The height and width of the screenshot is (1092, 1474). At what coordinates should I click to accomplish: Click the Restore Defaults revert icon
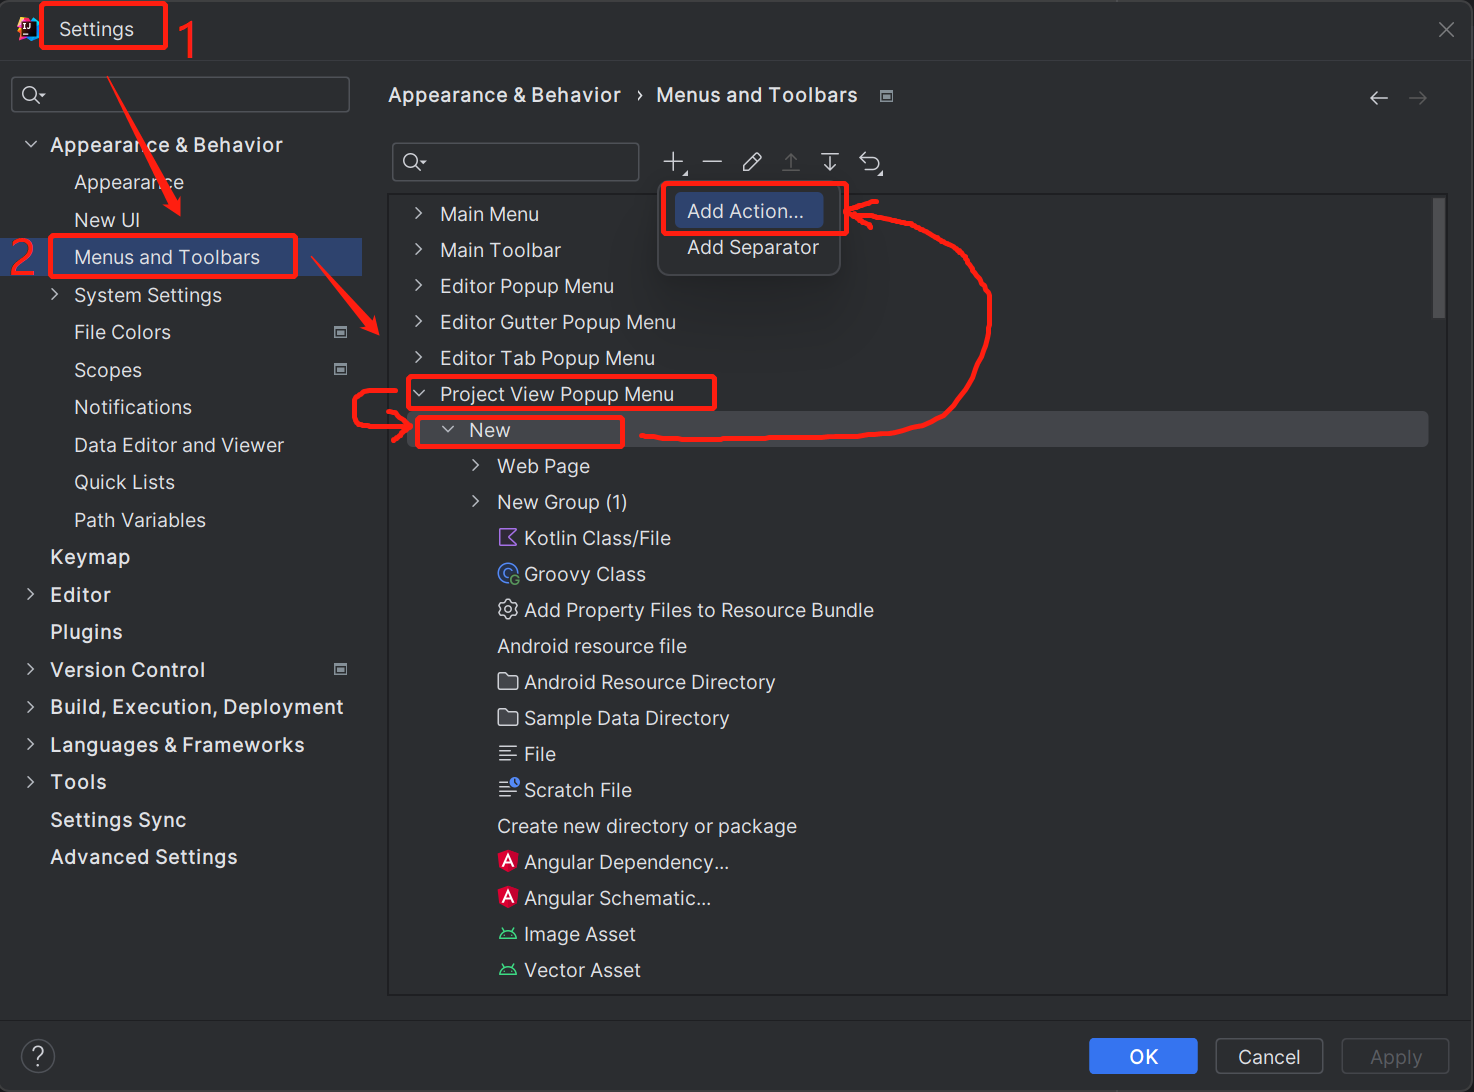coord(869,161)
